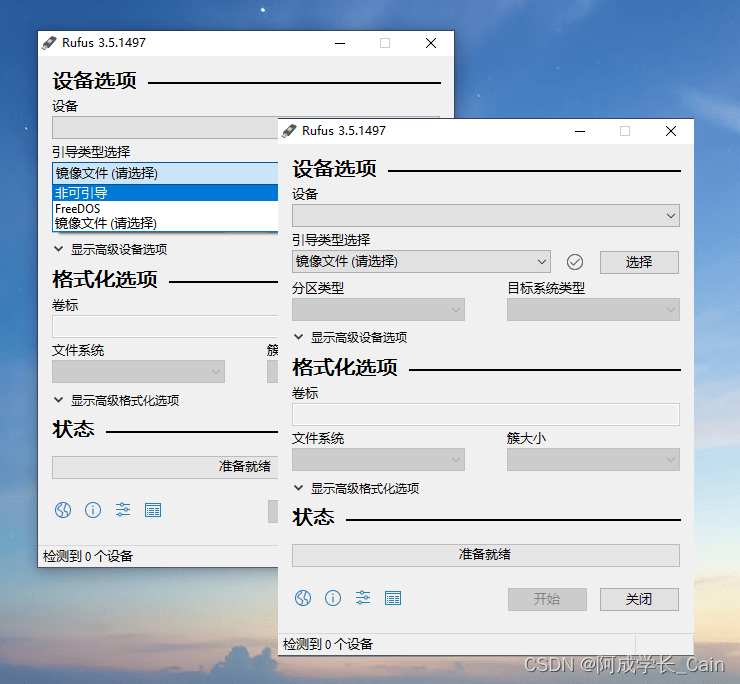Viewport: 740px width, 684px height.
Task: Click settings sliders icon in back Rufus window
Action: [123, 510]
